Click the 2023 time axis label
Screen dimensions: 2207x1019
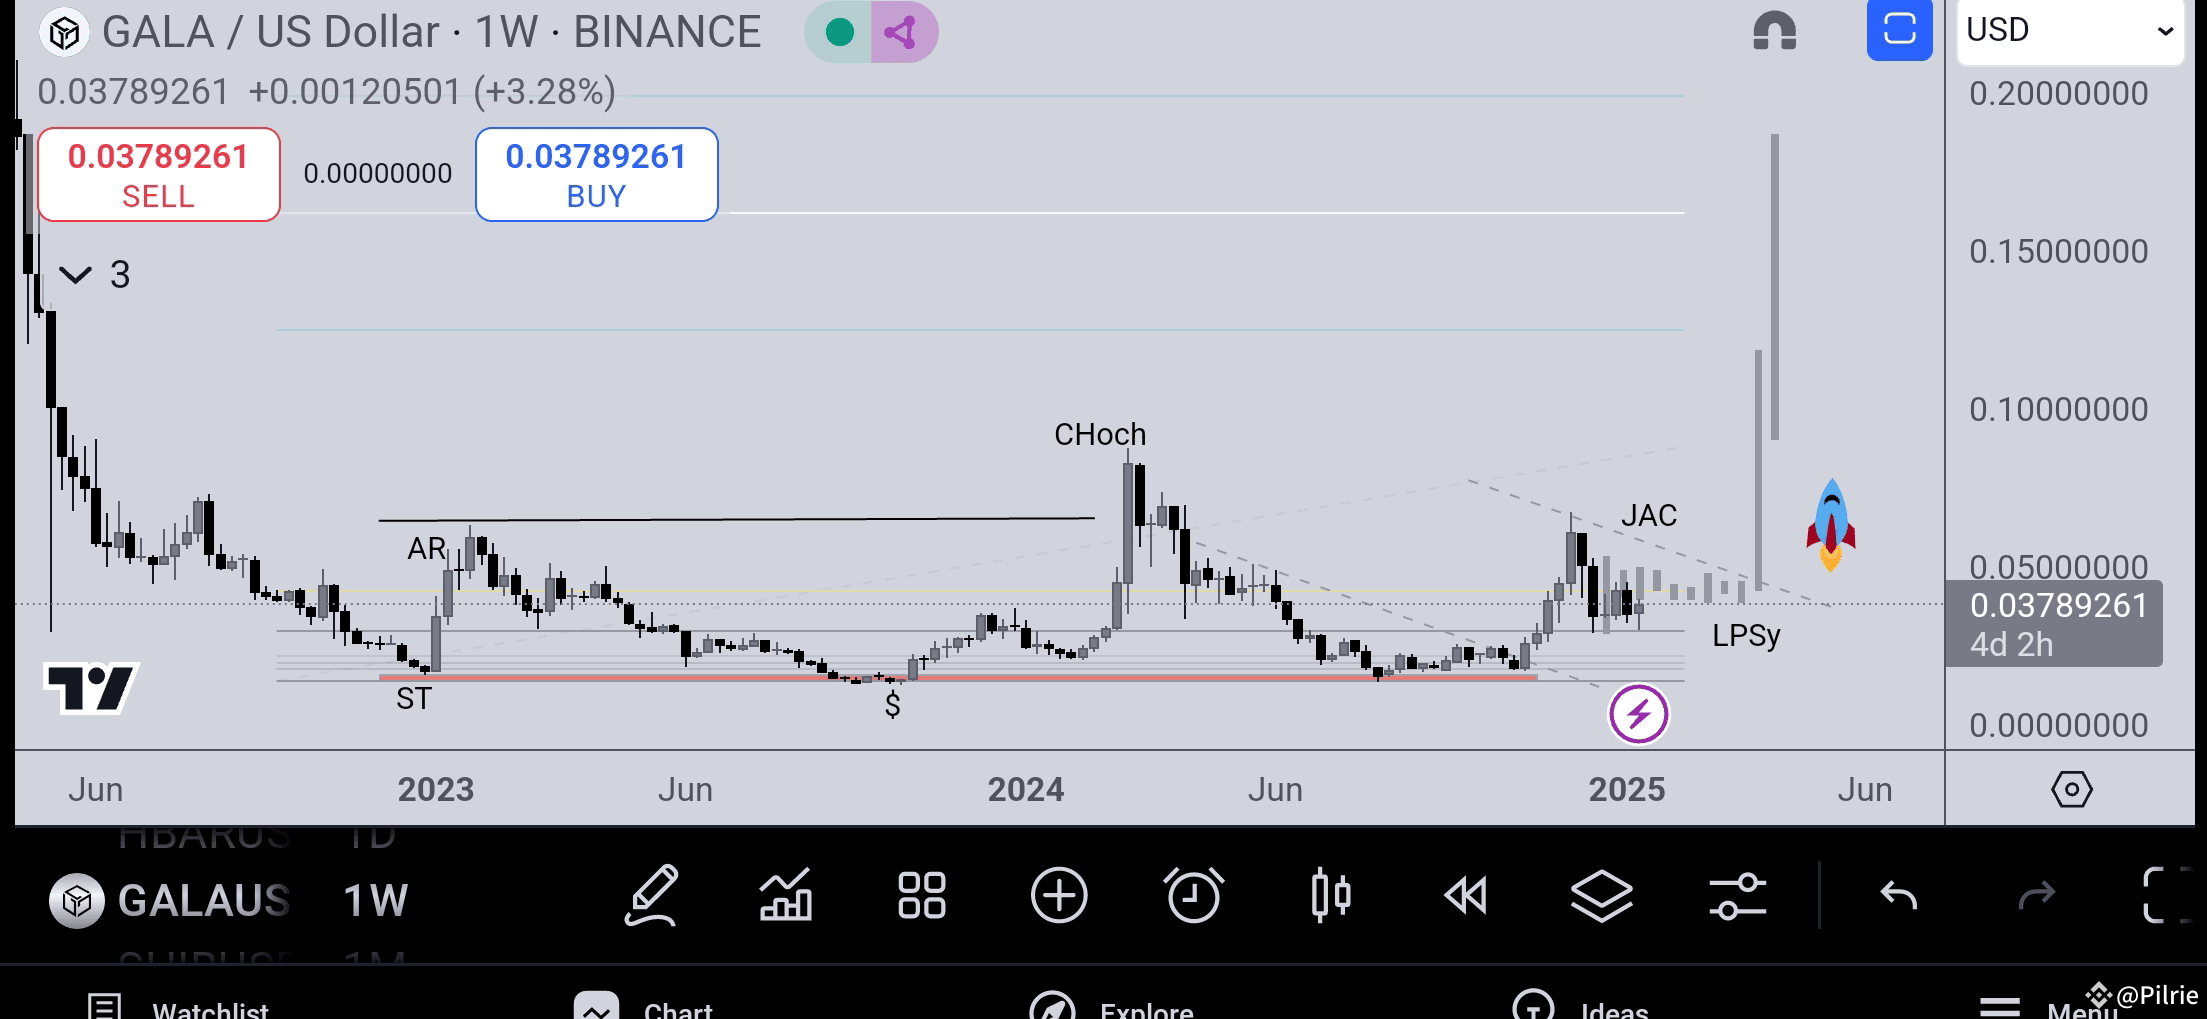pyautogui.click(x=436, y=790)
